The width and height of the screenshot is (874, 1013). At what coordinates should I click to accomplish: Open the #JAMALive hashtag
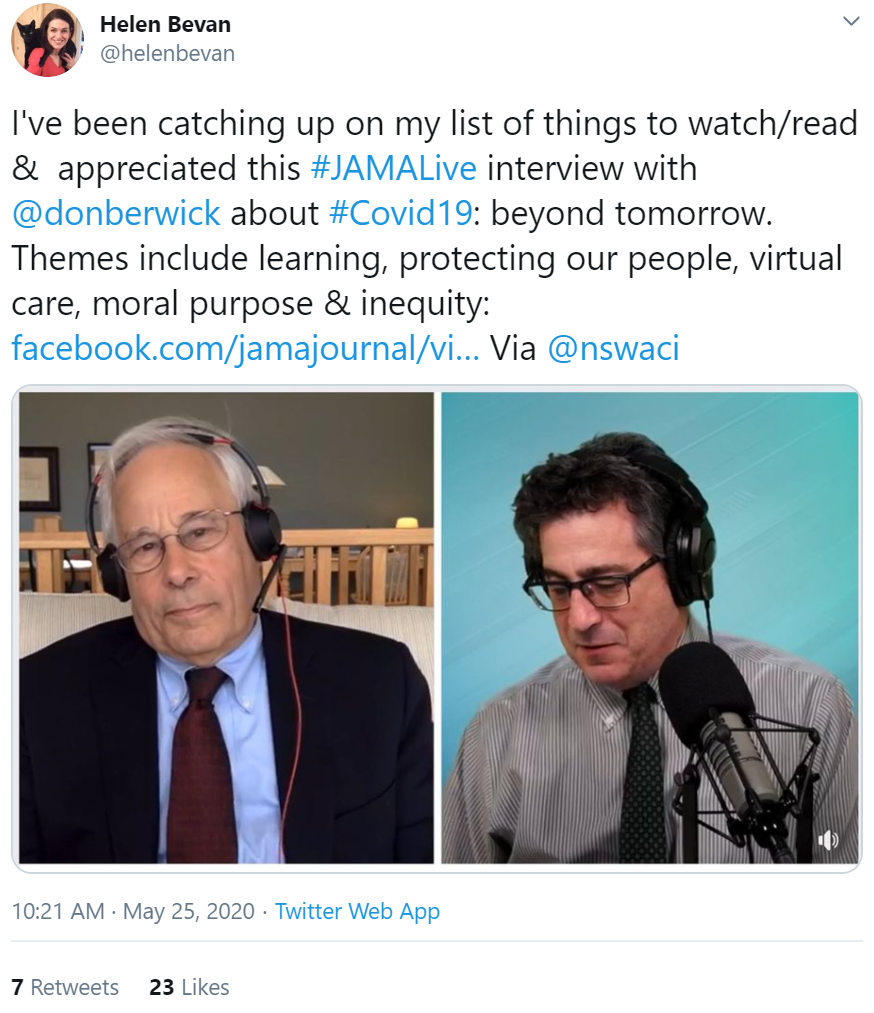(393, 168)
